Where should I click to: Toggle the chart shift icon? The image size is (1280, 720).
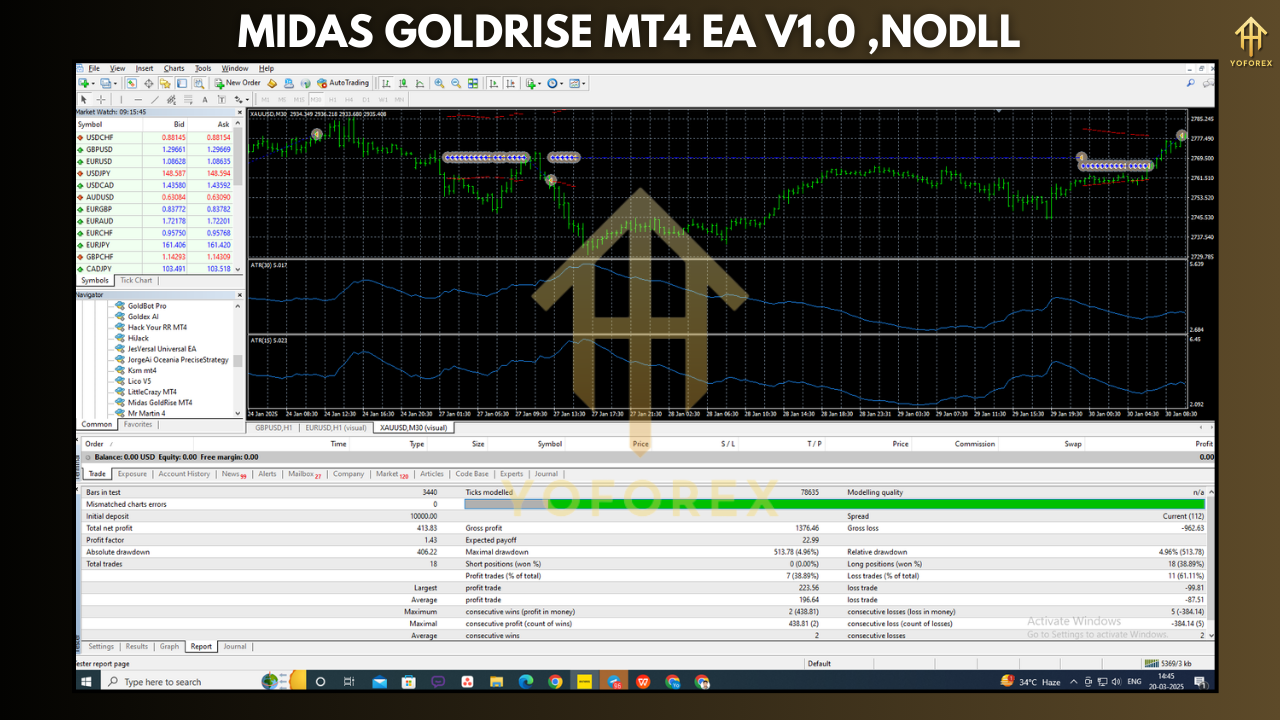(x=511, y=83)
